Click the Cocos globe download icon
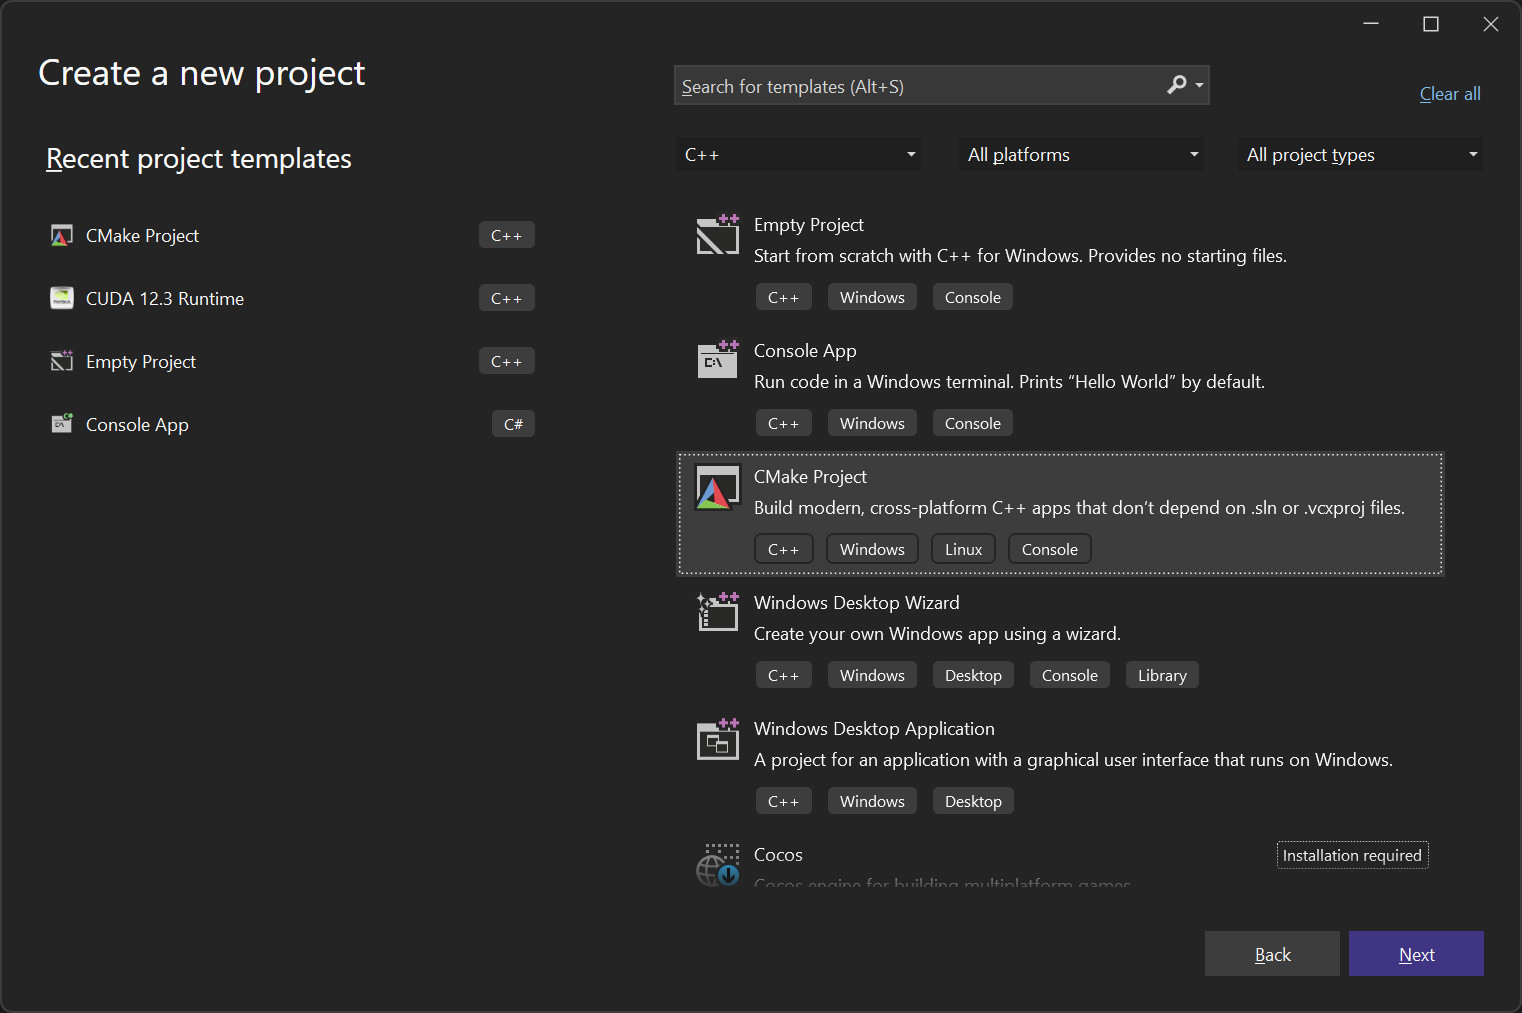Image resolution: width=1522 pixels, height=1013 pixels. point(718,865)
